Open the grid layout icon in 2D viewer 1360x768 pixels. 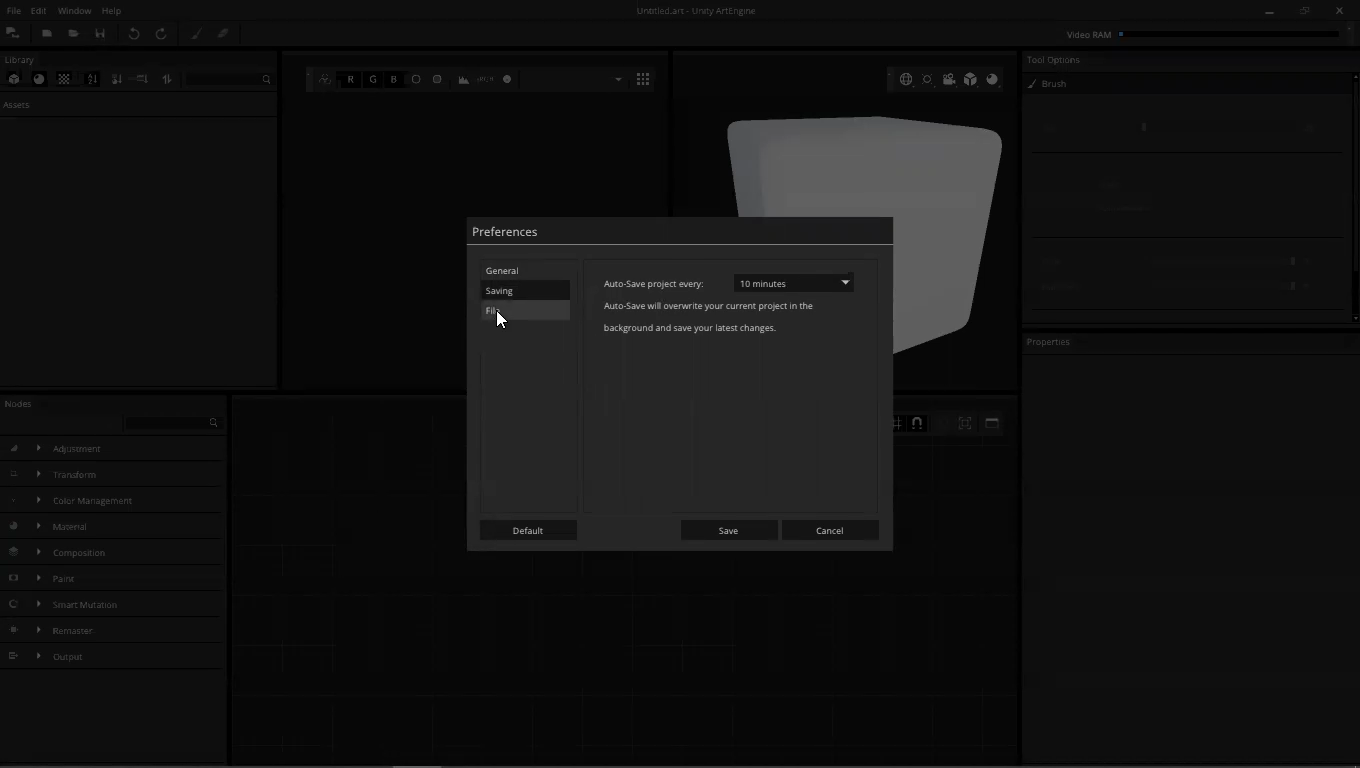pyautogui.click(x=643, y=80)
